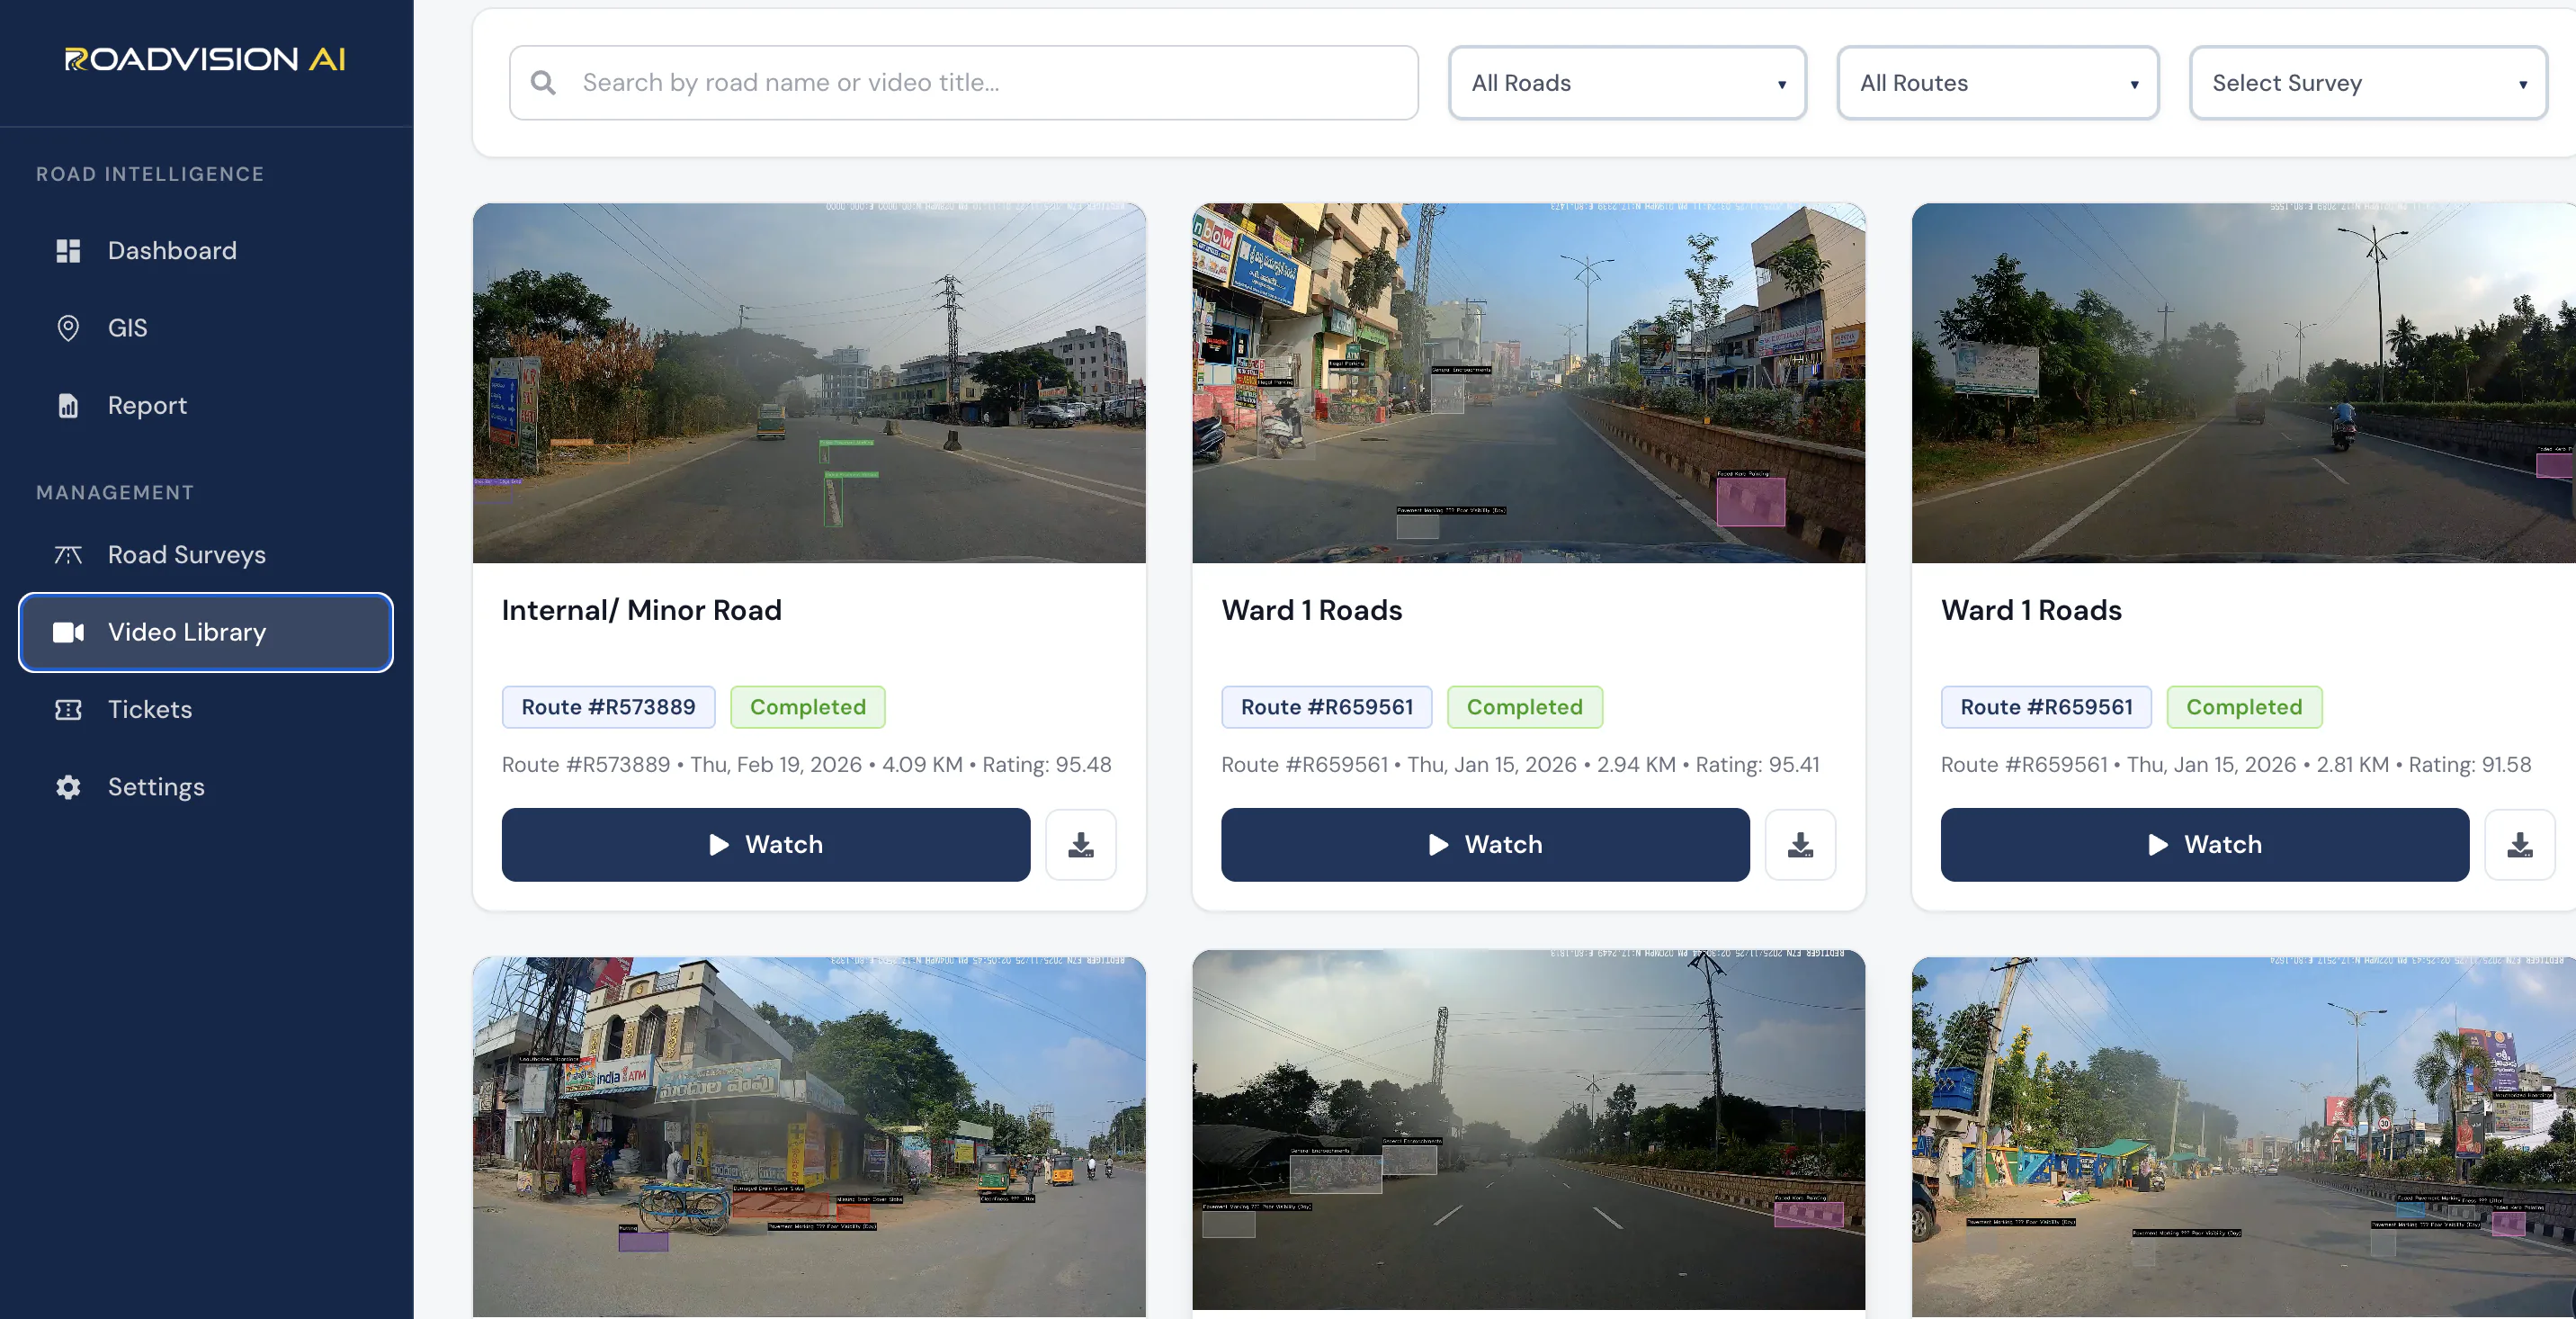Screen dimensions: 2576x1319
Task: Select Video Library in sidebar
Action: 205,632
